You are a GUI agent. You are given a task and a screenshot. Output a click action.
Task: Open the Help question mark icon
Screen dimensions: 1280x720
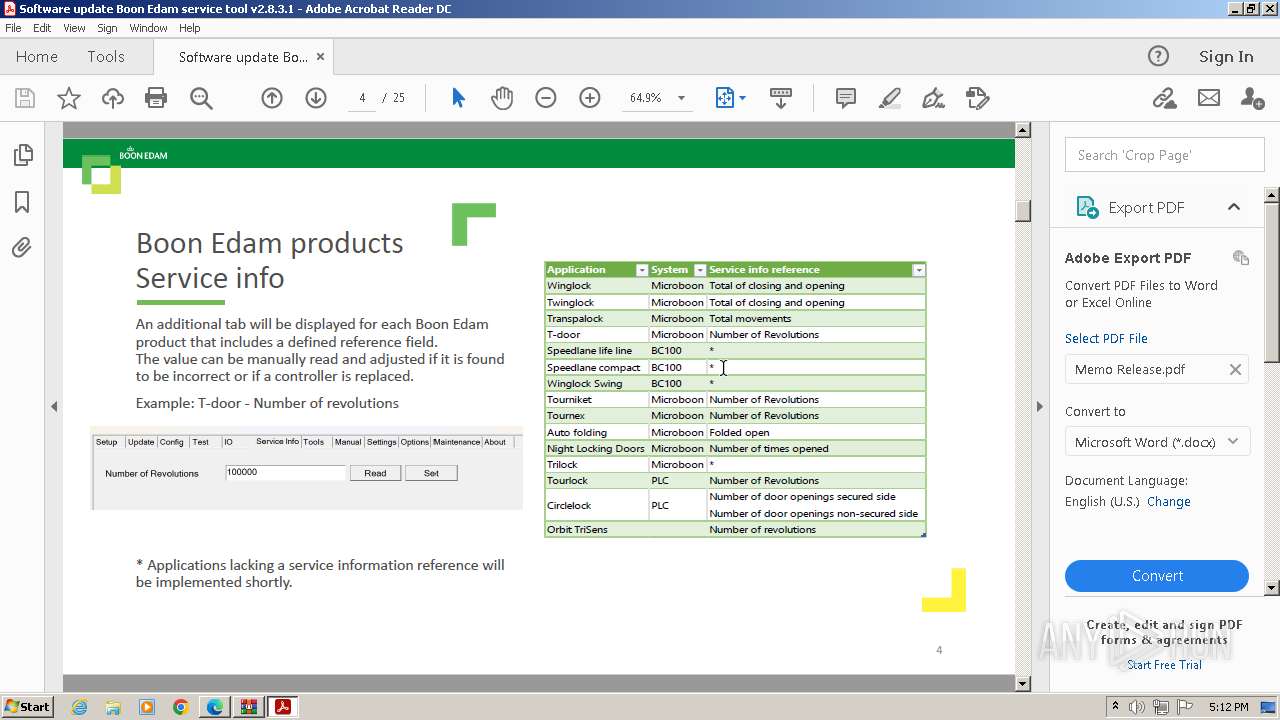click(1158, 56)
